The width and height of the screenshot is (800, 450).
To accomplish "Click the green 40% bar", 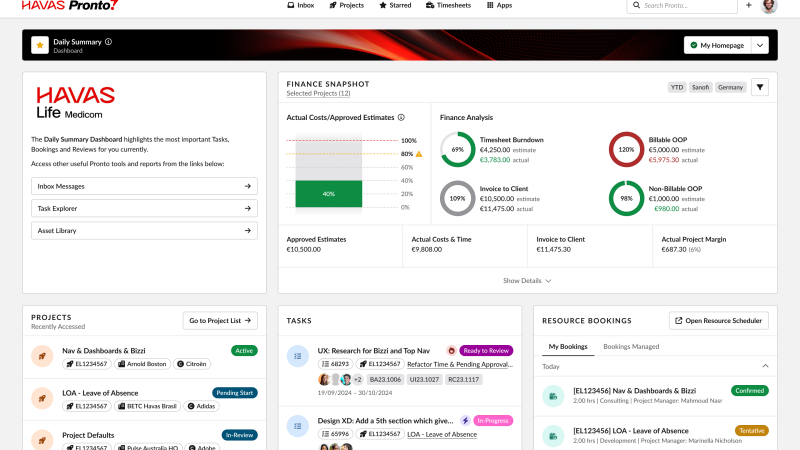I will [x=329, y=194].
